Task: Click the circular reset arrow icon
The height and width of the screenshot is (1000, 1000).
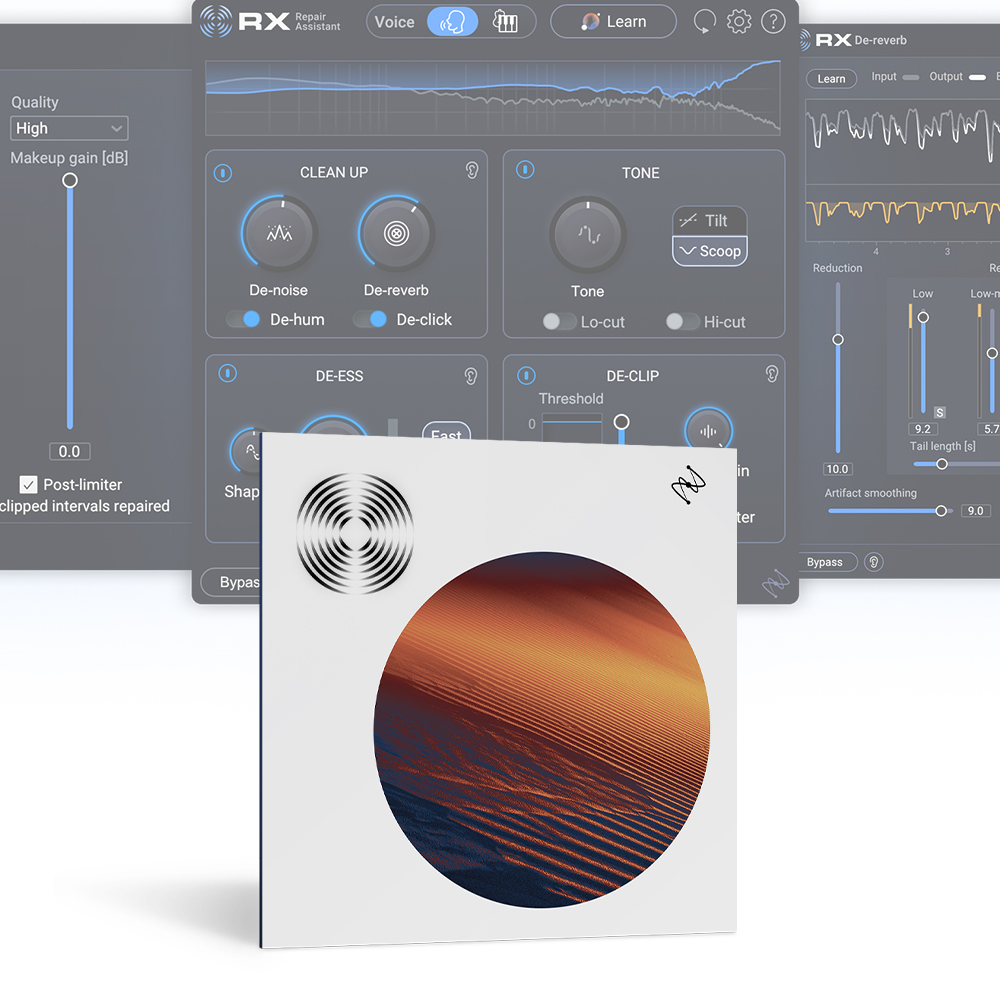Action: [705, 22]
